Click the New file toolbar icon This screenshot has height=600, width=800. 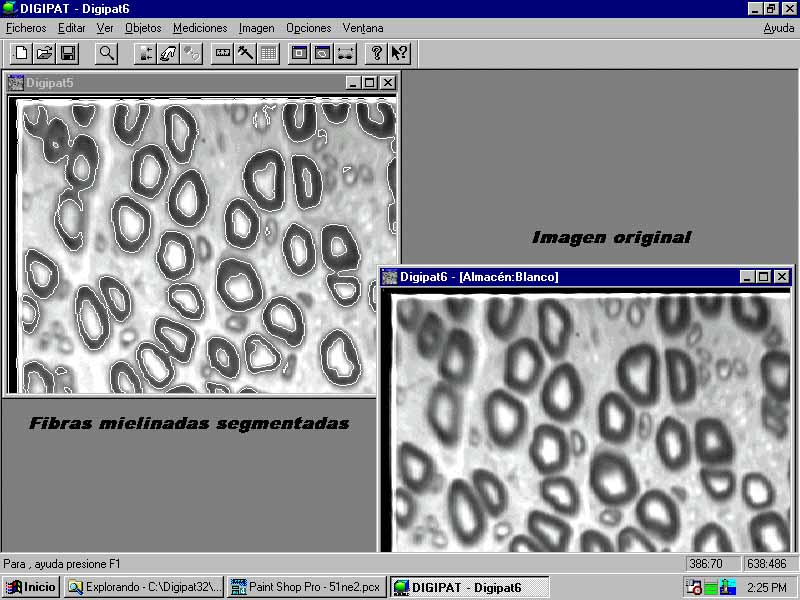pyautogui.click(x=21, y=53)
